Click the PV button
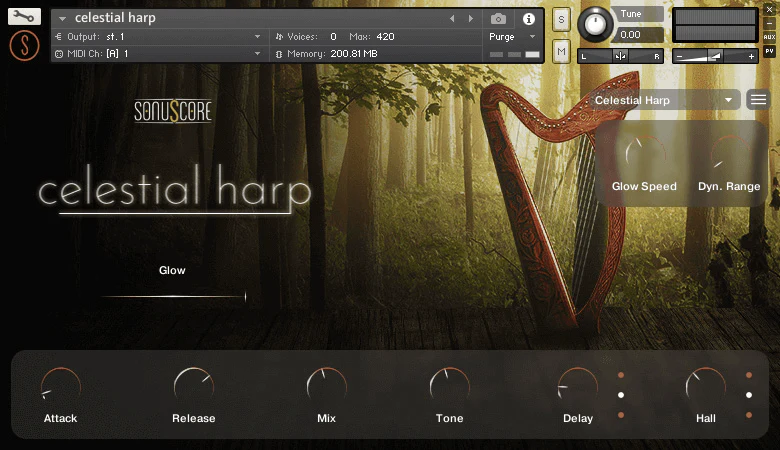 point(769,51)
